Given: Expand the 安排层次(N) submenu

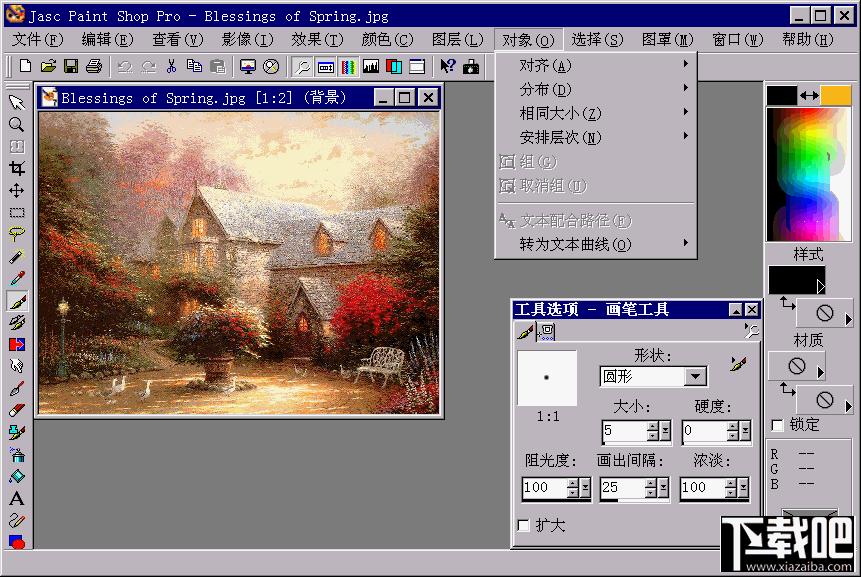Looking at the screenshot, I should [x=596, y=137].
